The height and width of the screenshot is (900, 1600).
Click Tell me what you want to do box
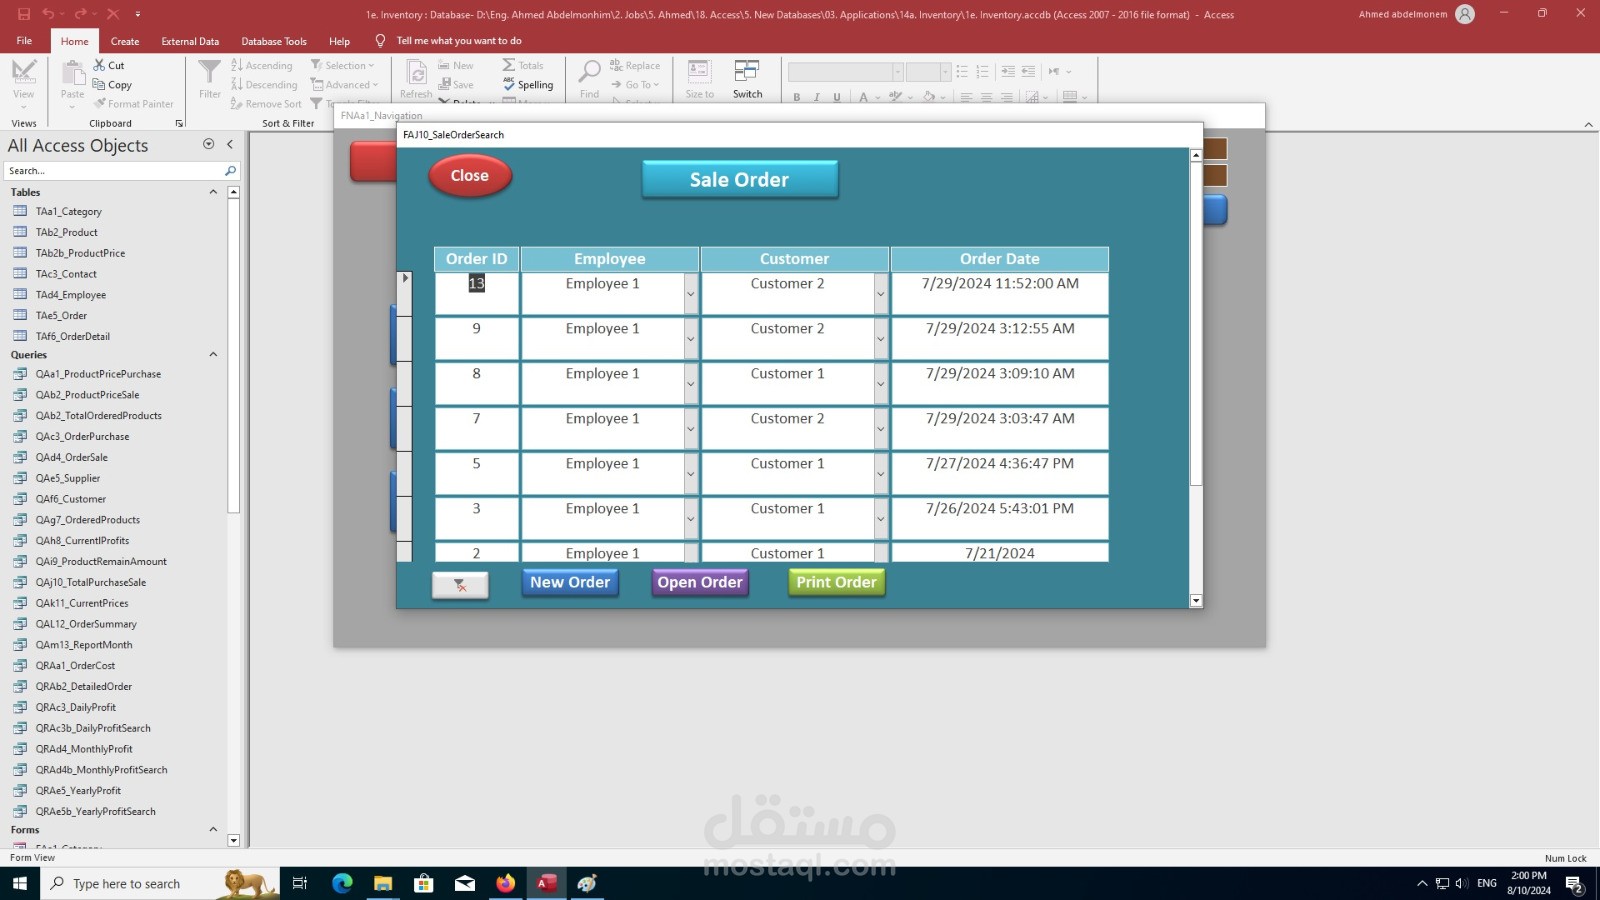pos(459,41)
